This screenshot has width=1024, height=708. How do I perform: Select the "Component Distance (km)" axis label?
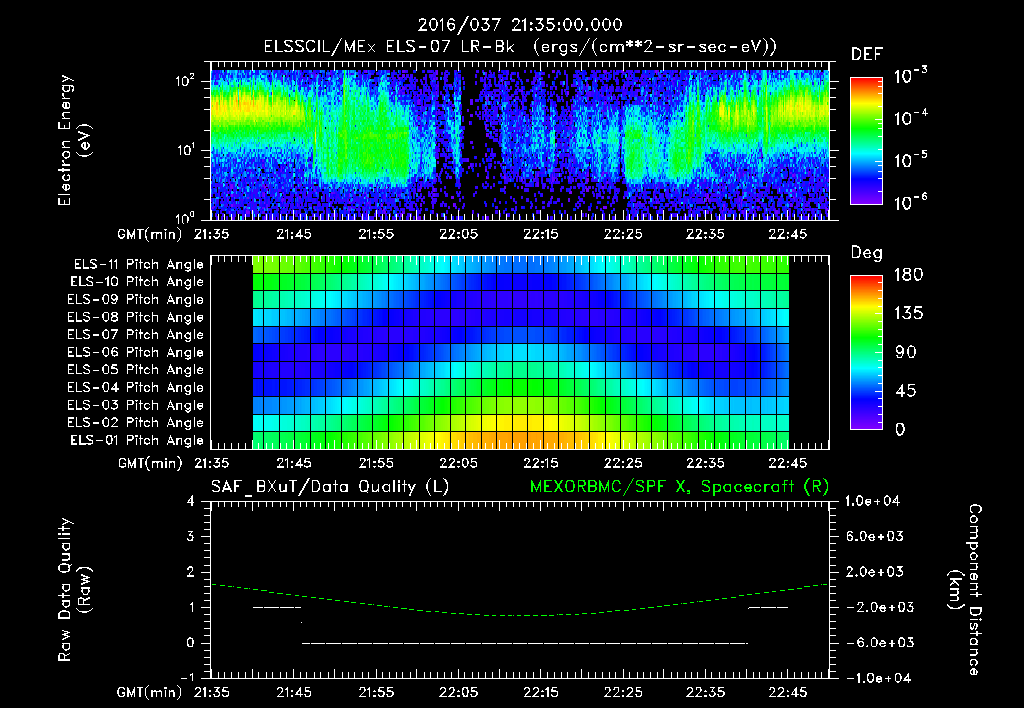965,589
